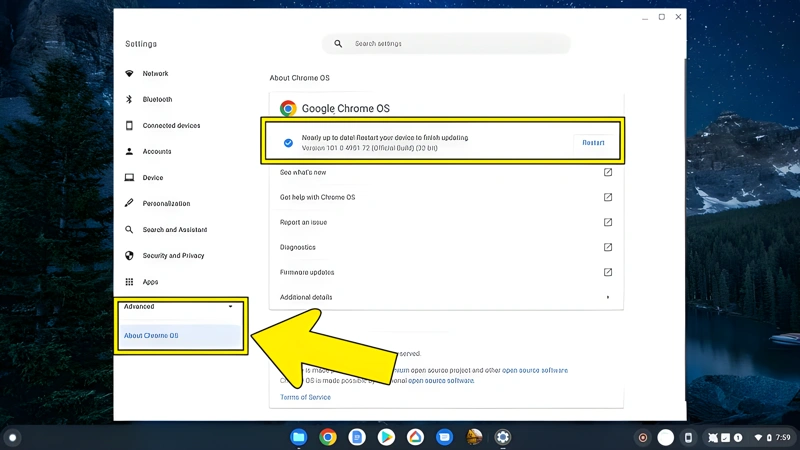Click the Google Chrome OS logo

288,108
